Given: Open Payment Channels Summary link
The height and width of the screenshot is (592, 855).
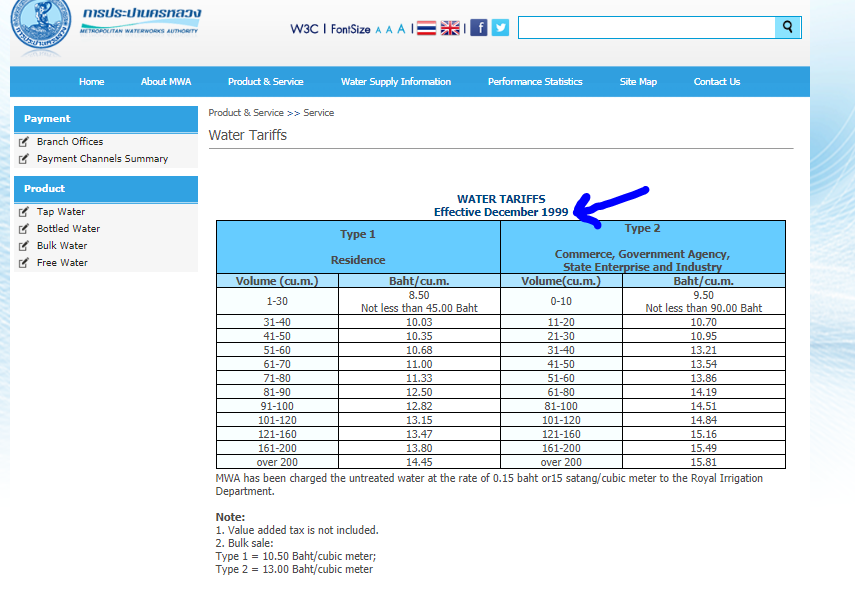Looking at the screenshot, I should pos(103,159).
